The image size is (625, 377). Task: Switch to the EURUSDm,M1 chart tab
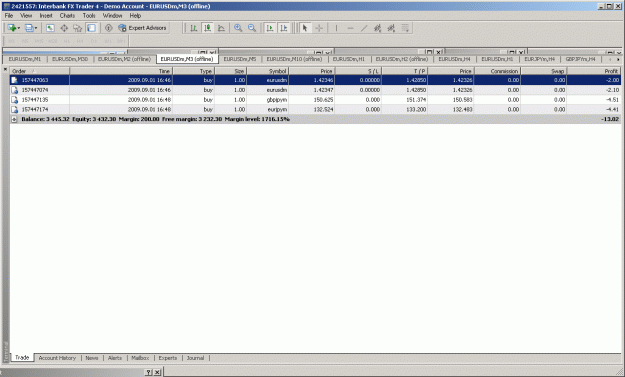pyautogui.click(x=25, y=59)
